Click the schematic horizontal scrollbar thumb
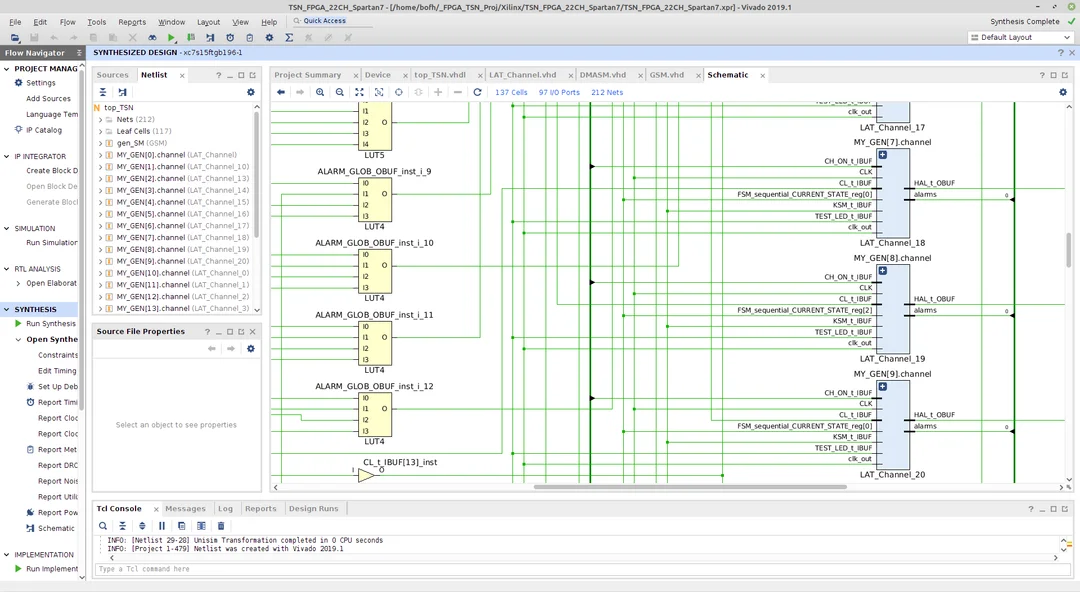1080x592 pixels. tap(689, 487)
